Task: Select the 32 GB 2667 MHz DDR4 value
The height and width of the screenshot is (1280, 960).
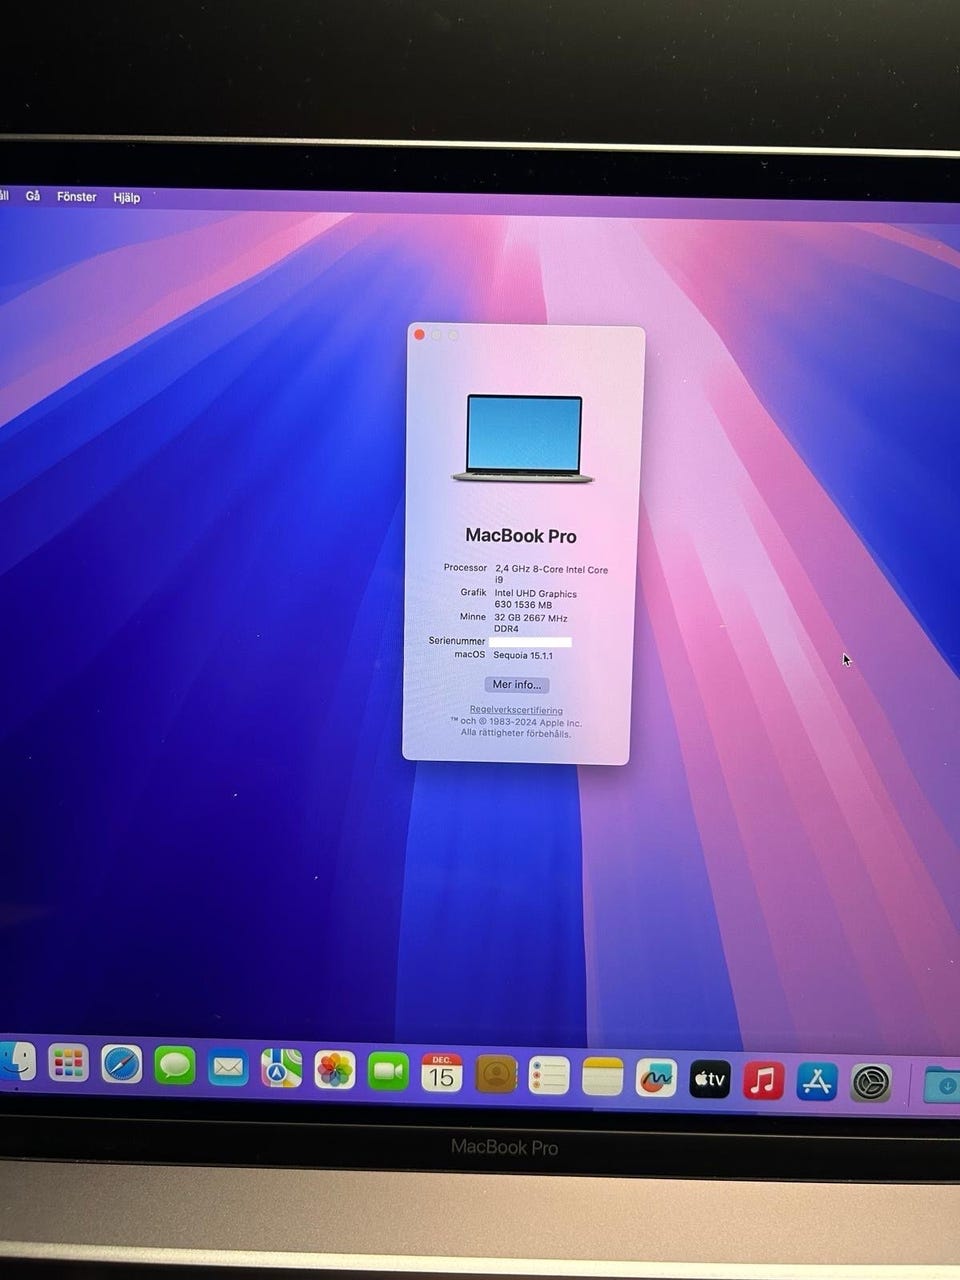Action: click(530, 623)
